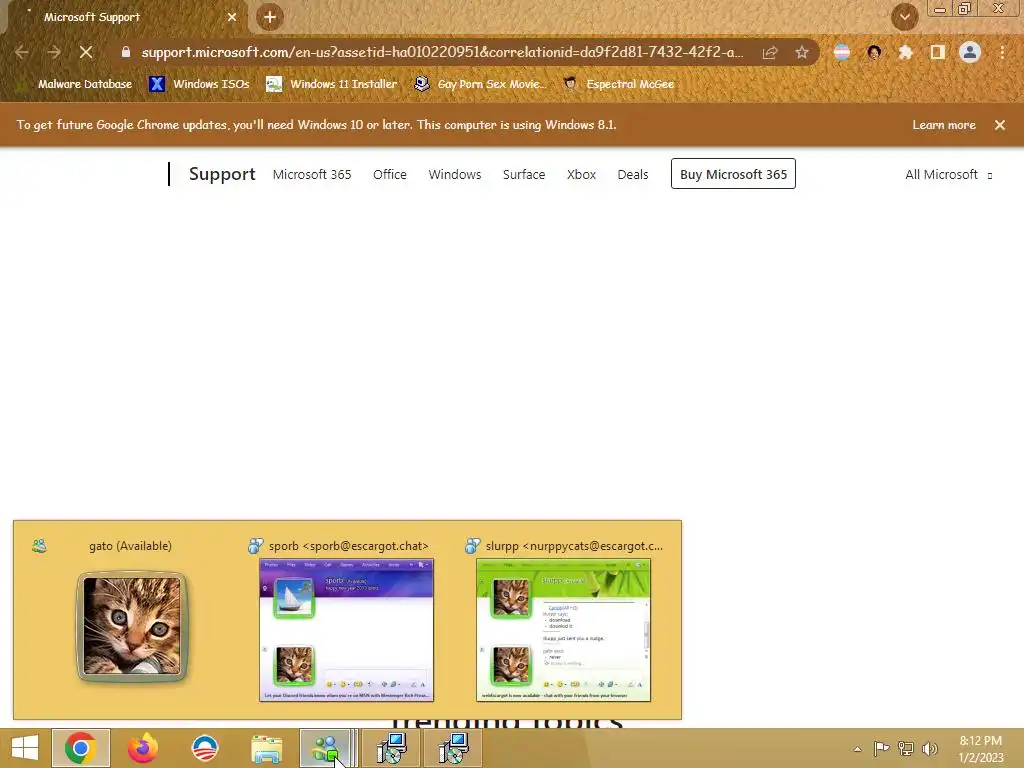Open the Surface menu item

coord(524,174)
